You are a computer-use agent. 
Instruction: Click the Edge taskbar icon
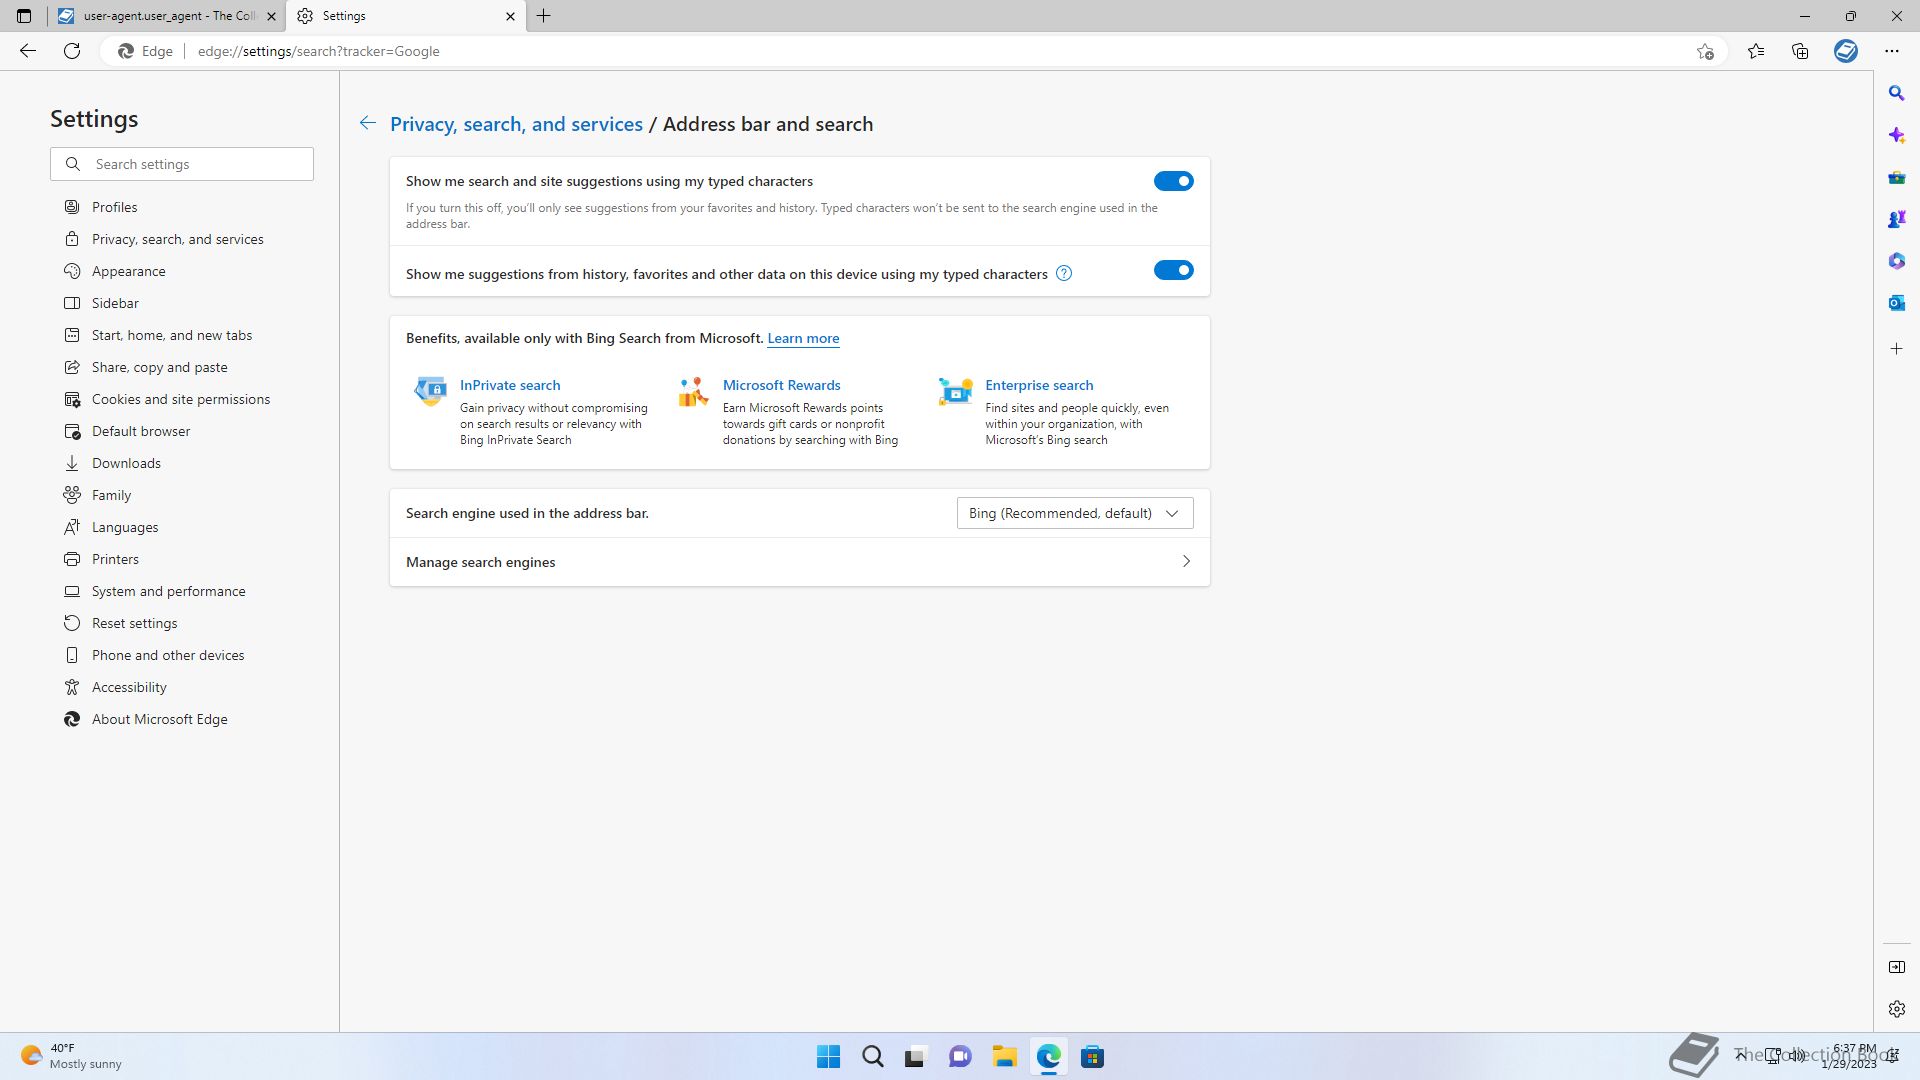point(1048,1057)
